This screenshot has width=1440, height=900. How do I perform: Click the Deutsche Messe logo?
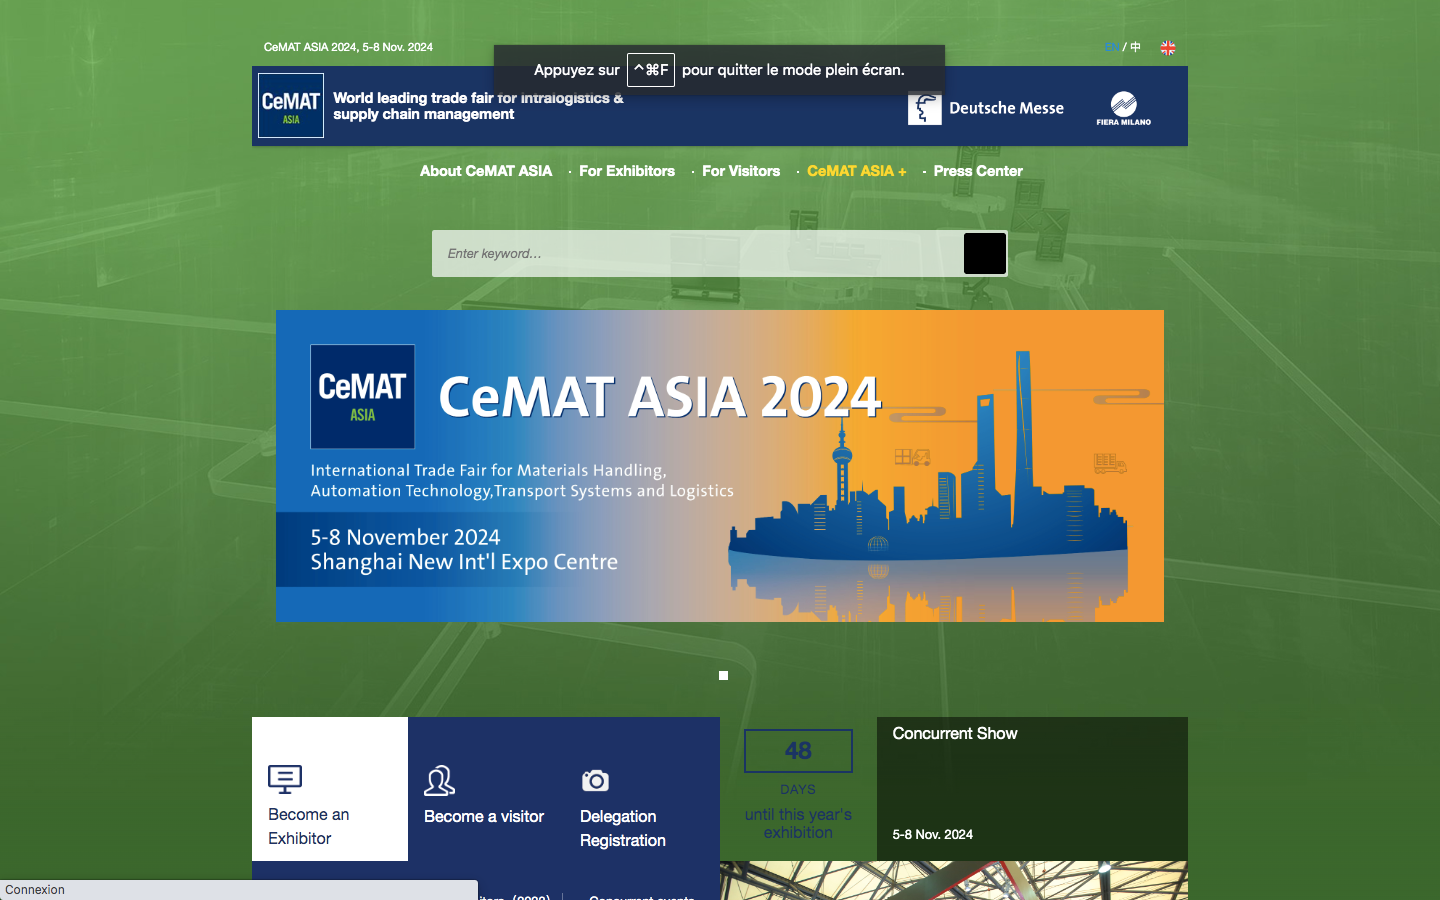(x=985, y=108)
